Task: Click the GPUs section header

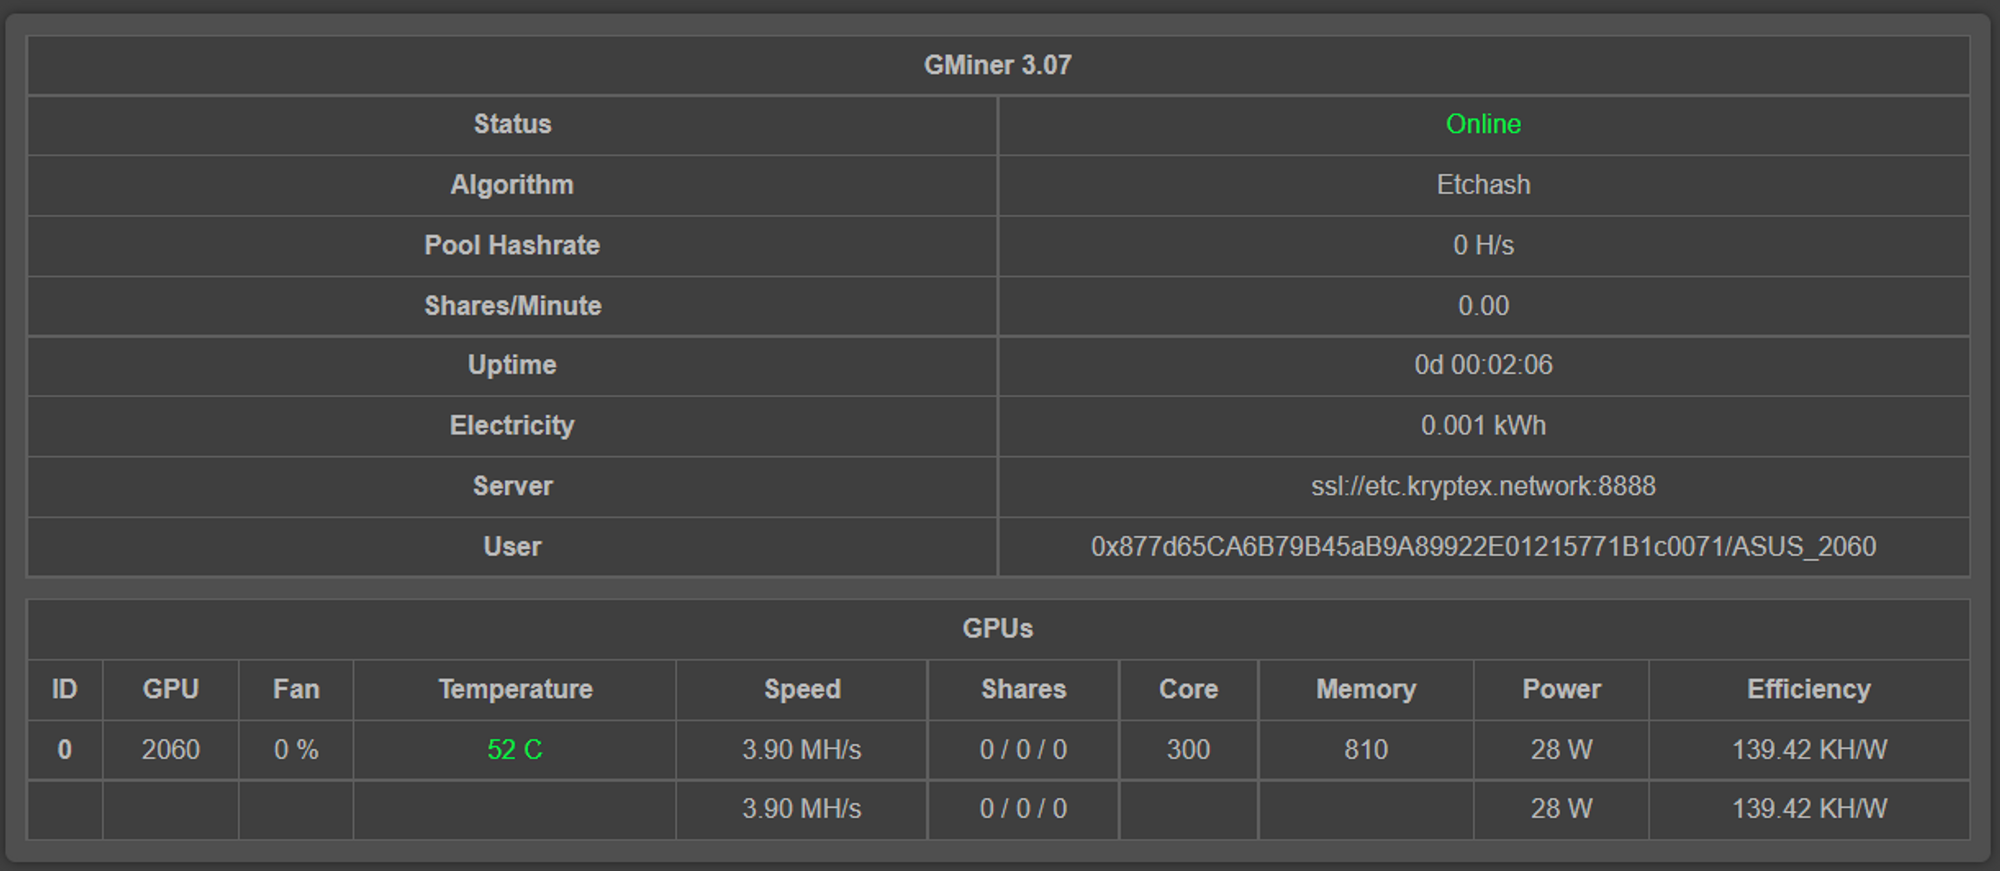Action: [x=997, y=628]
